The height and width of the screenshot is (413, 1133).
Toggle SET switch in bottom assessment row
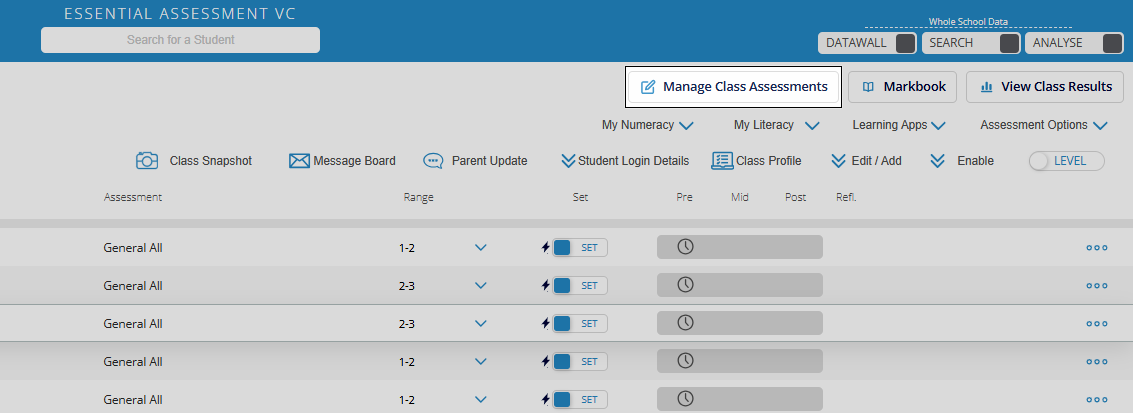pos(580,399)
